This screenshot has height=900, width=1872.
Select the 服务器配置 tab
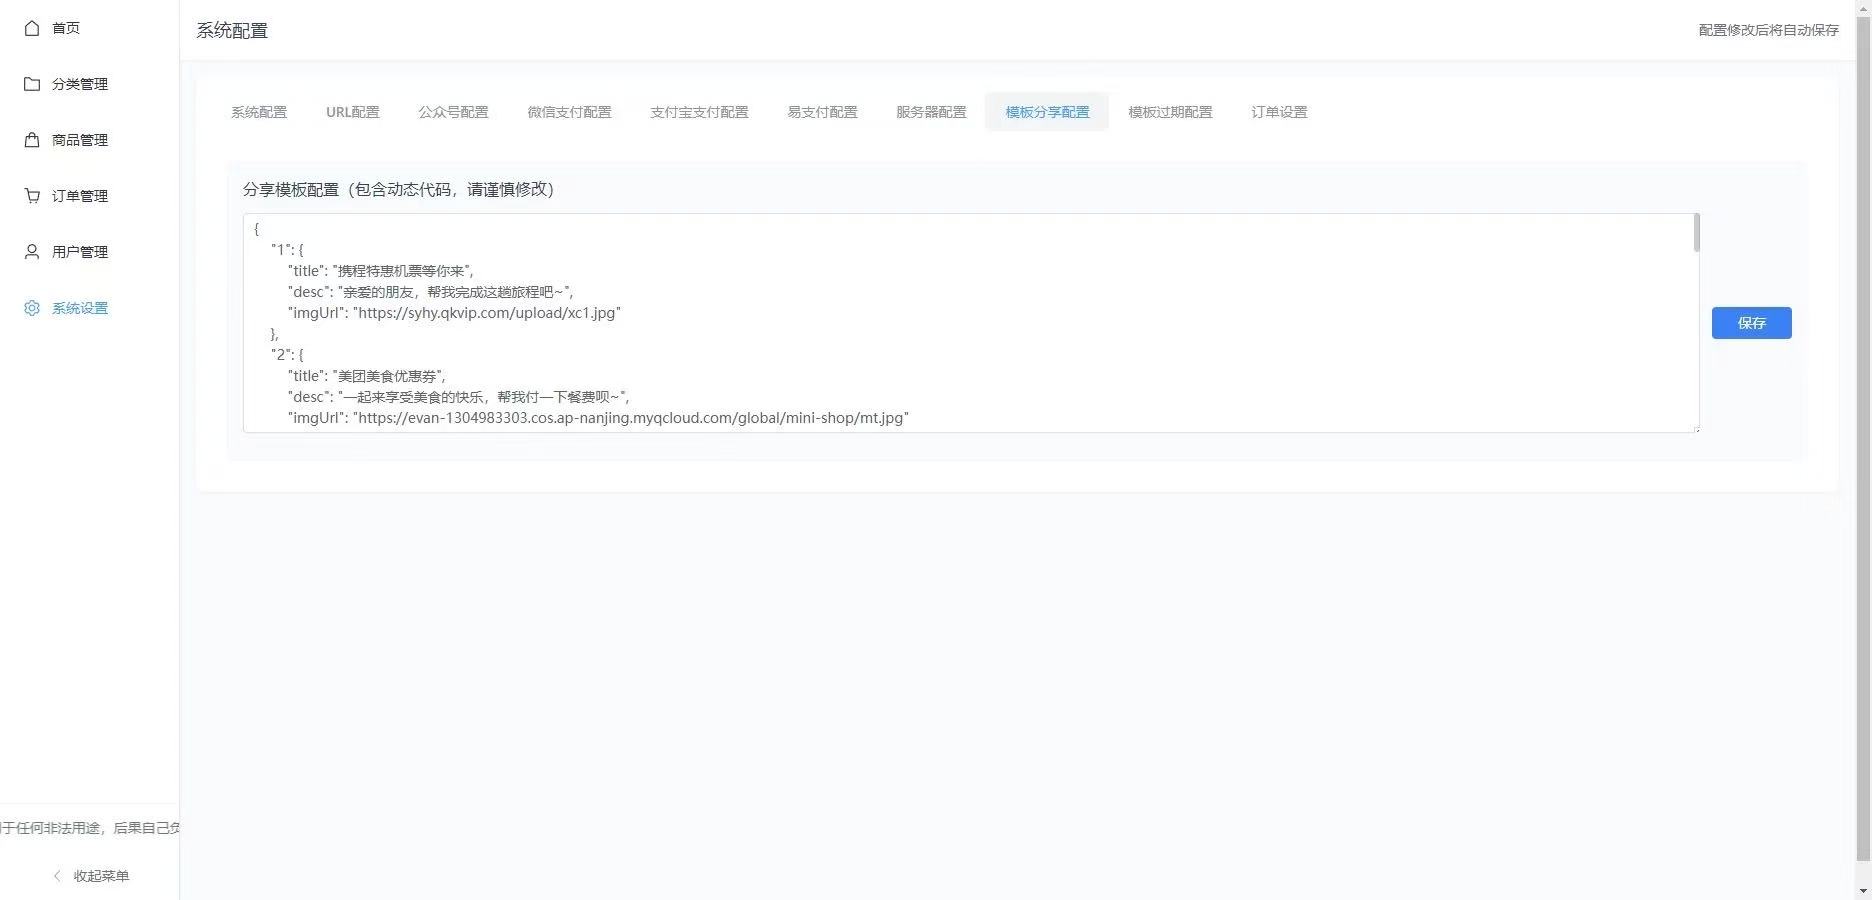(931, 112)
